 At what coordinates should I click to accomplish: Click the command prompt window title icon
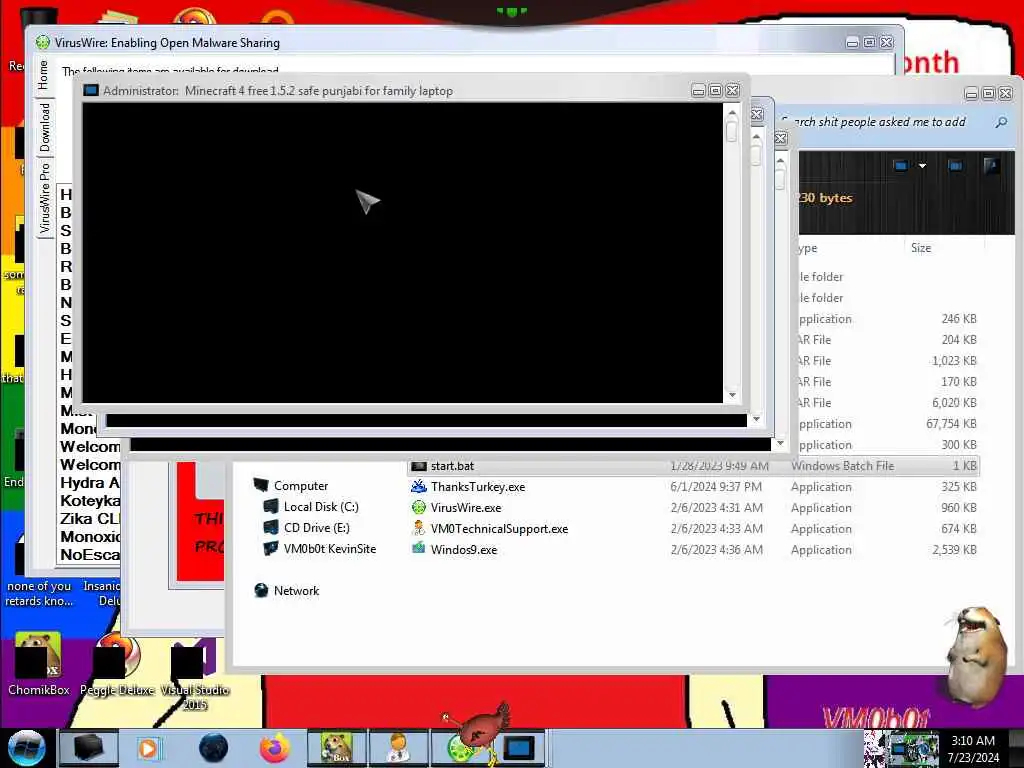coord(91,91)
